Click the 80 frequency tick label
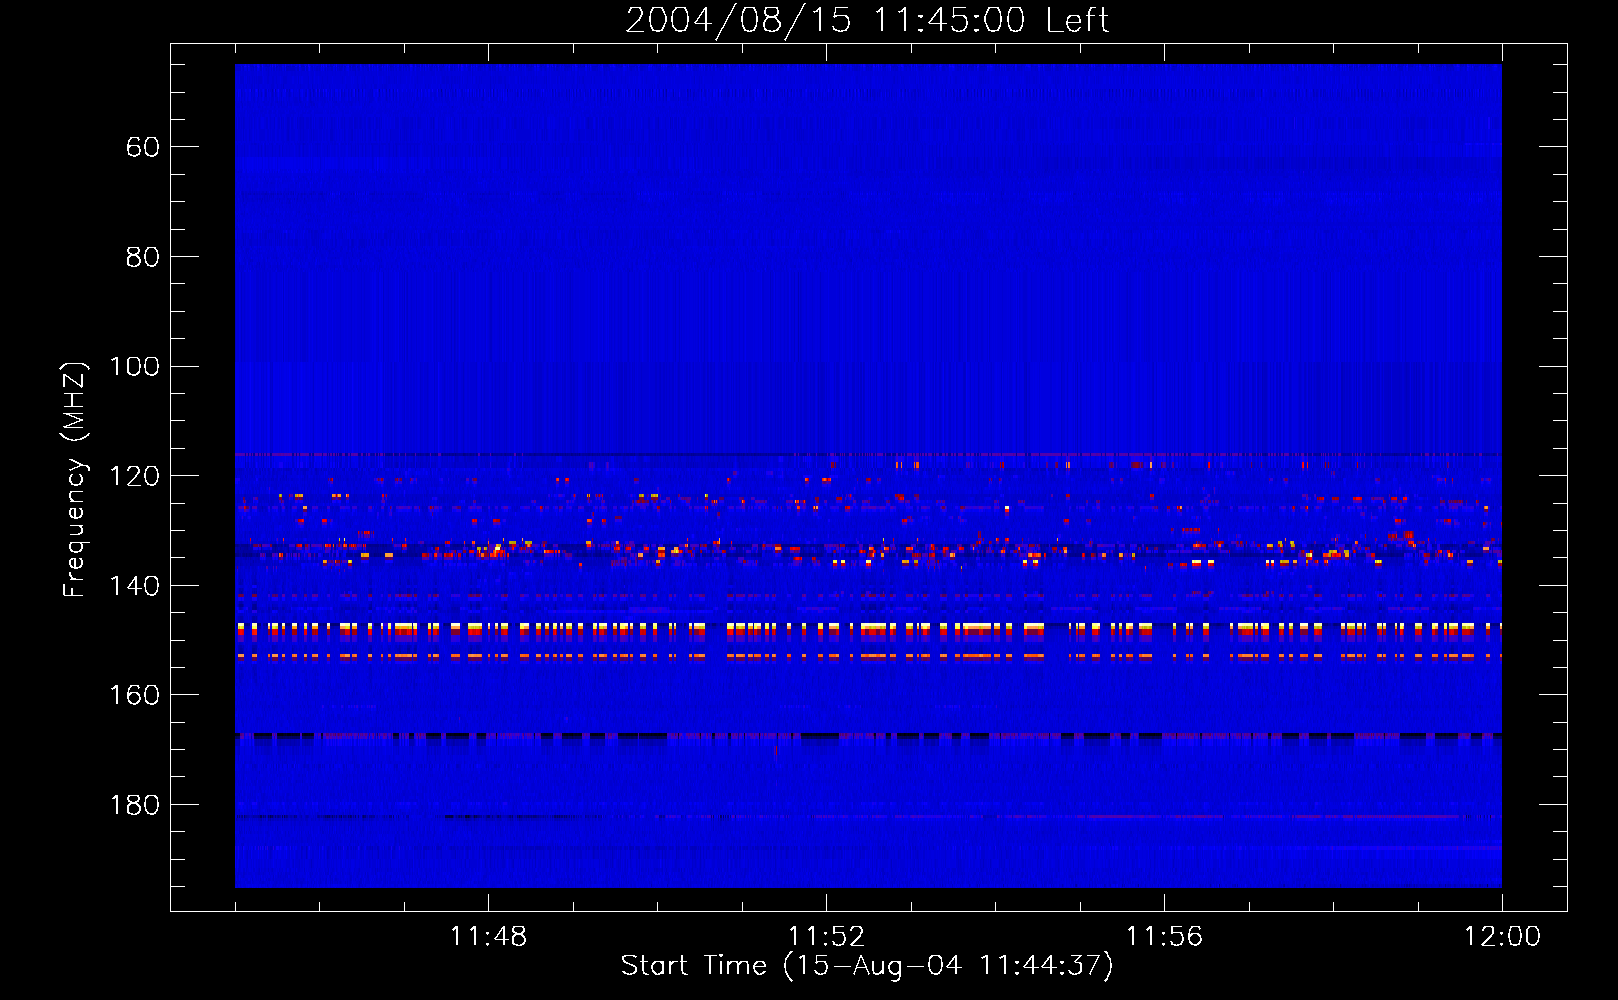The height and width of the screenshot is (1000, 1618). pyautogui.click(x=143, y=257)
